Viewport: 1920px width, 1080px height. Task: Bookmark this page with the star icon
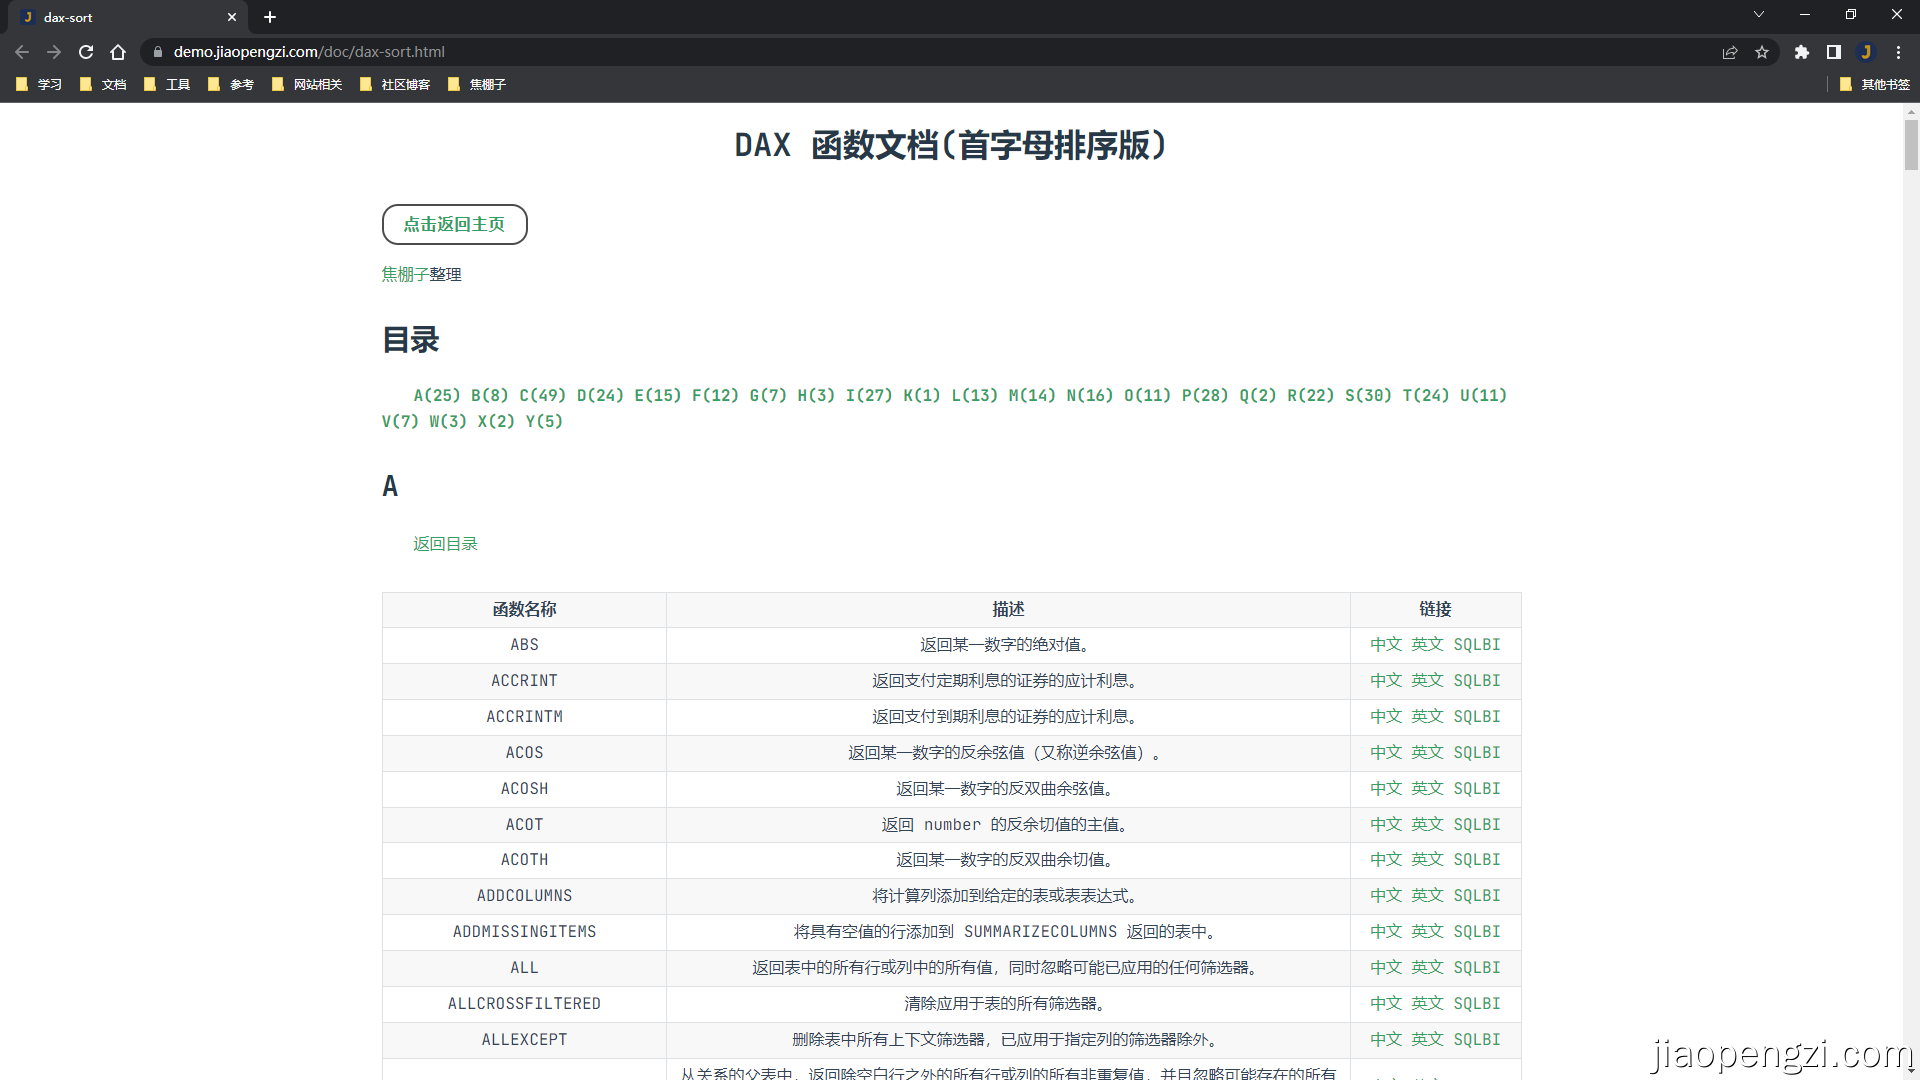point(1762,52)
